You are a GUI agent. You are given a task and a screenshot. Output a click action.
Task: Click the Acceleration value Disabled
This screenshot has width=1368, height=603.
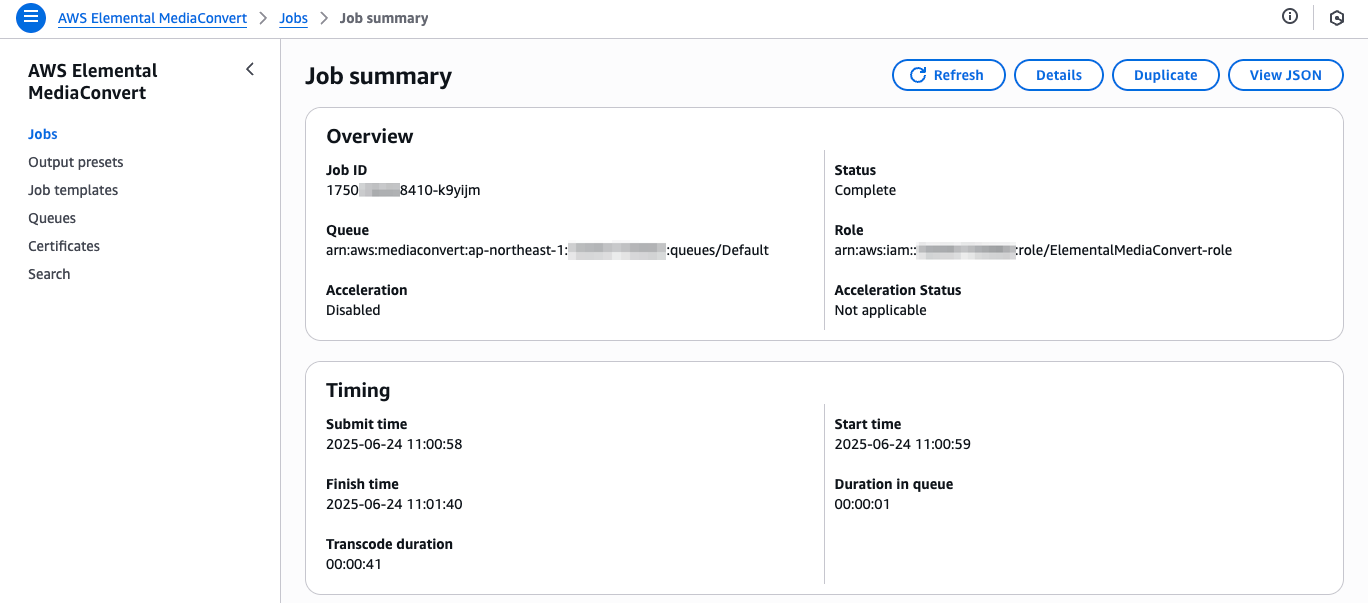click(353, 310)
